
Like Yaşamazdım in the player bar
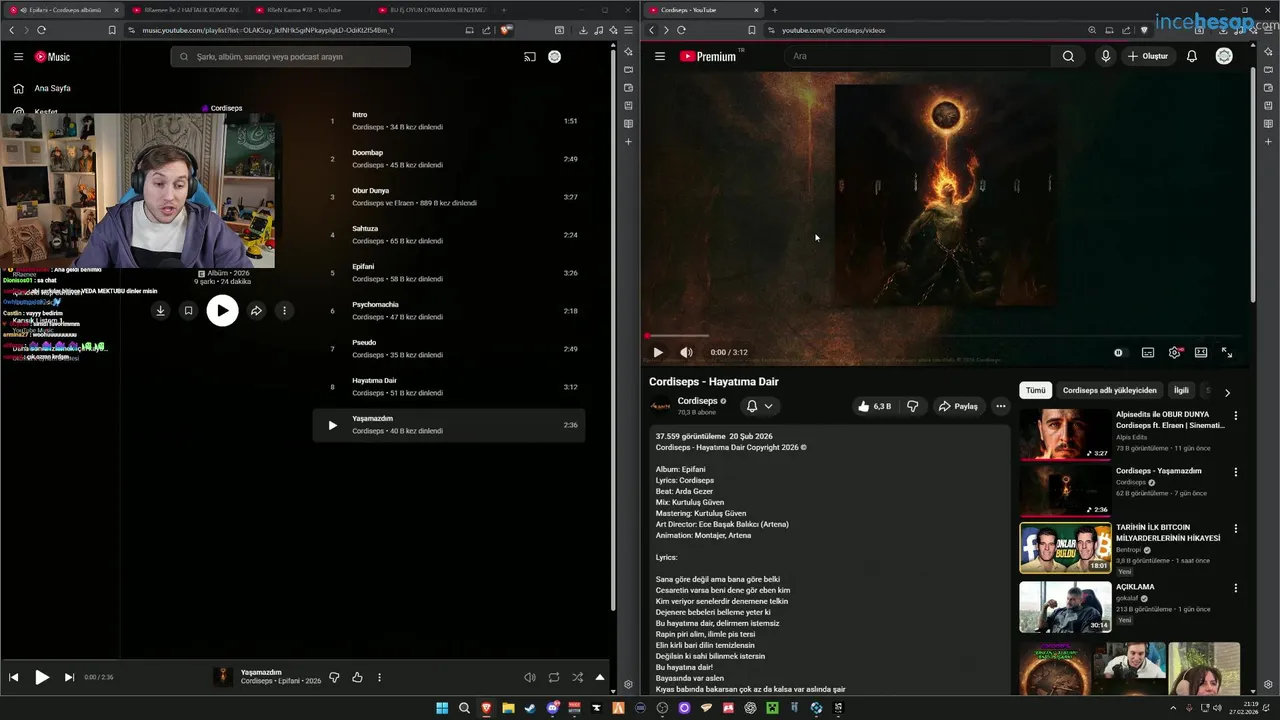(x=357, y=677)
